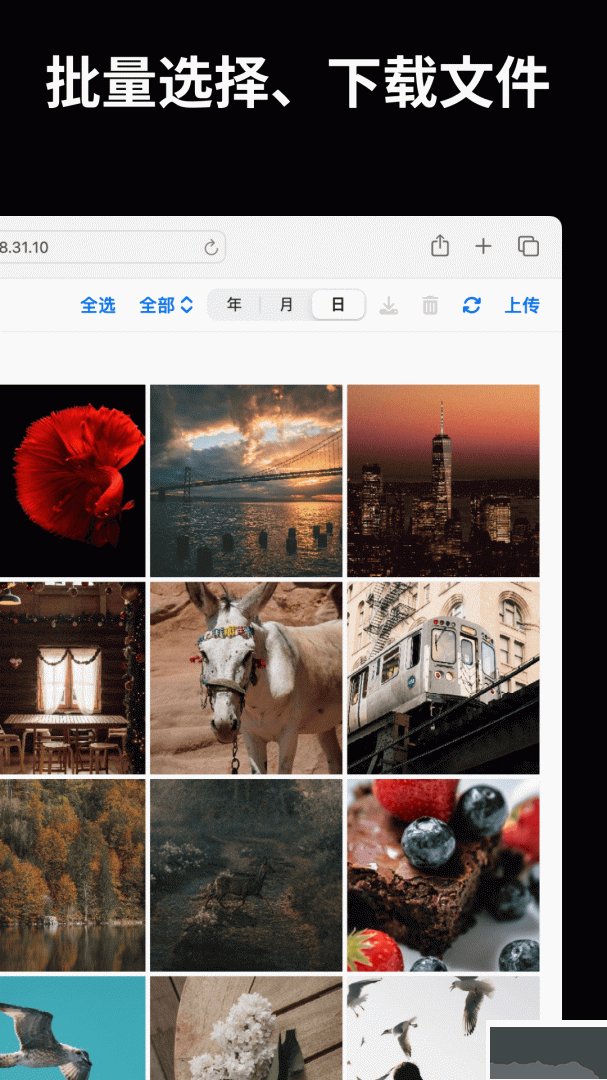Show the tab overview icon
This screenshot has height=1080, width=607.
528,247
